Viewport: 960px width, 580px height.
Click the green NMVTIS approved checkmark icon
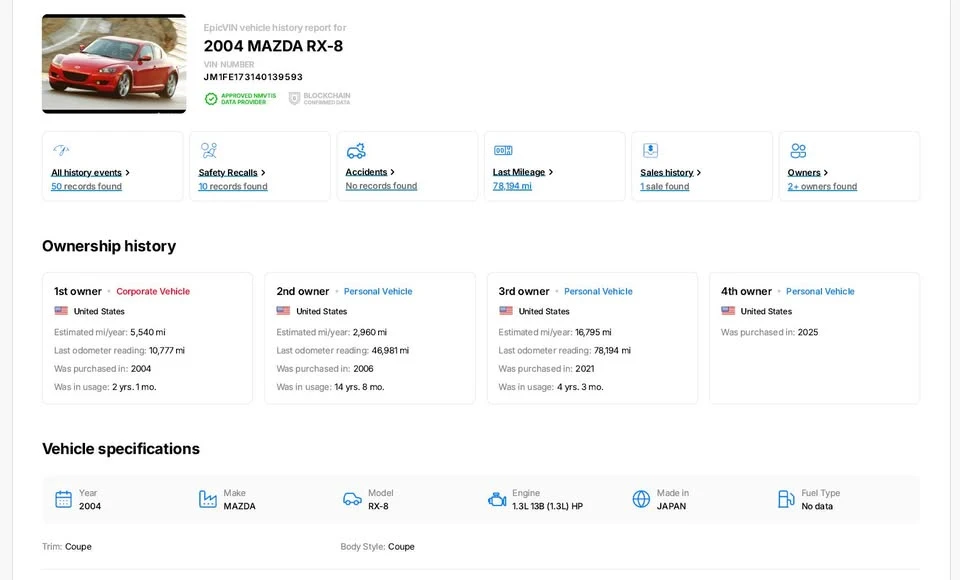click(211, 99)
